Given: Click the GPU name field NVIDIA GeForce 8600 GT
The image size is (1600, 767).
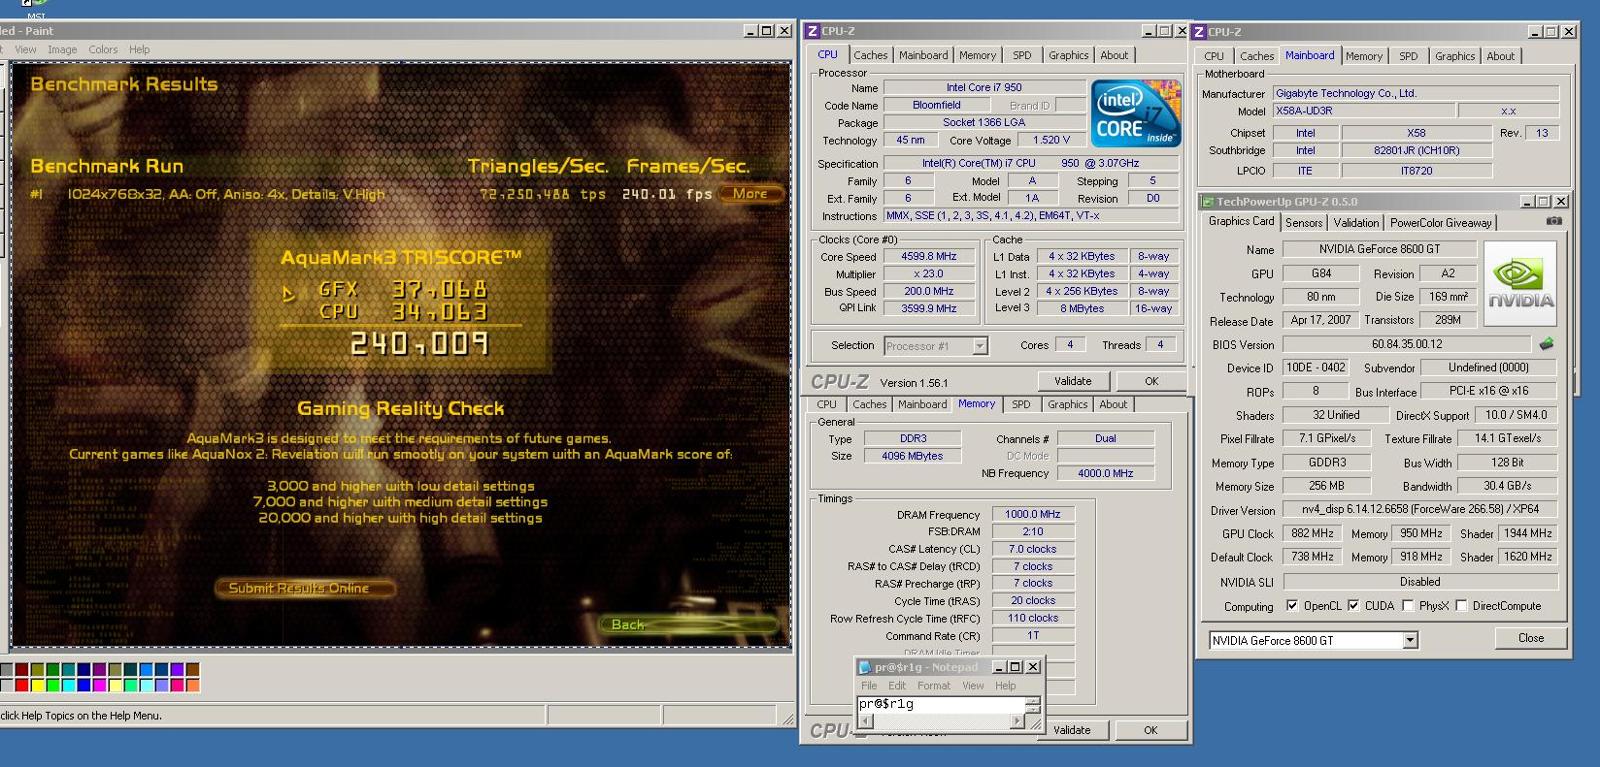Looking at the screenshot, I should 1378,249.
